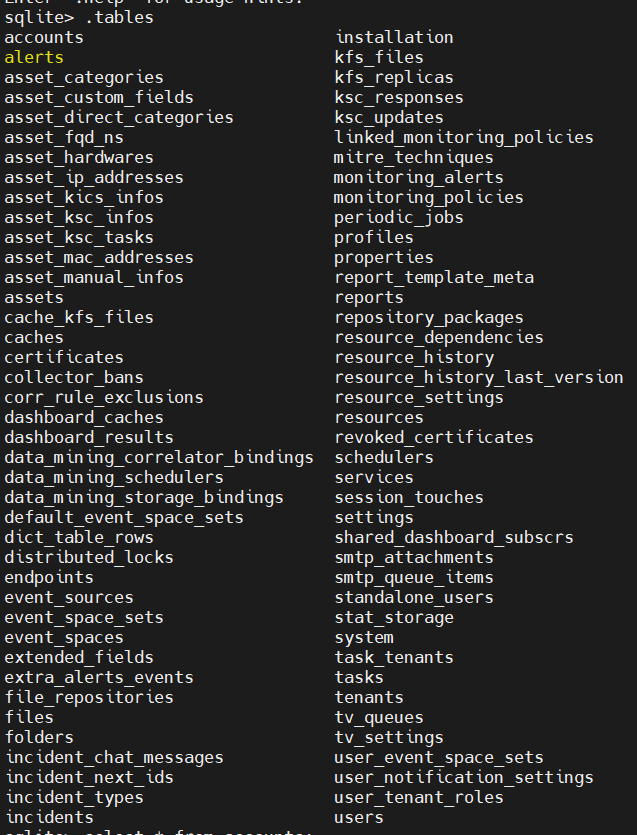Click the users table name

(359, 817)
